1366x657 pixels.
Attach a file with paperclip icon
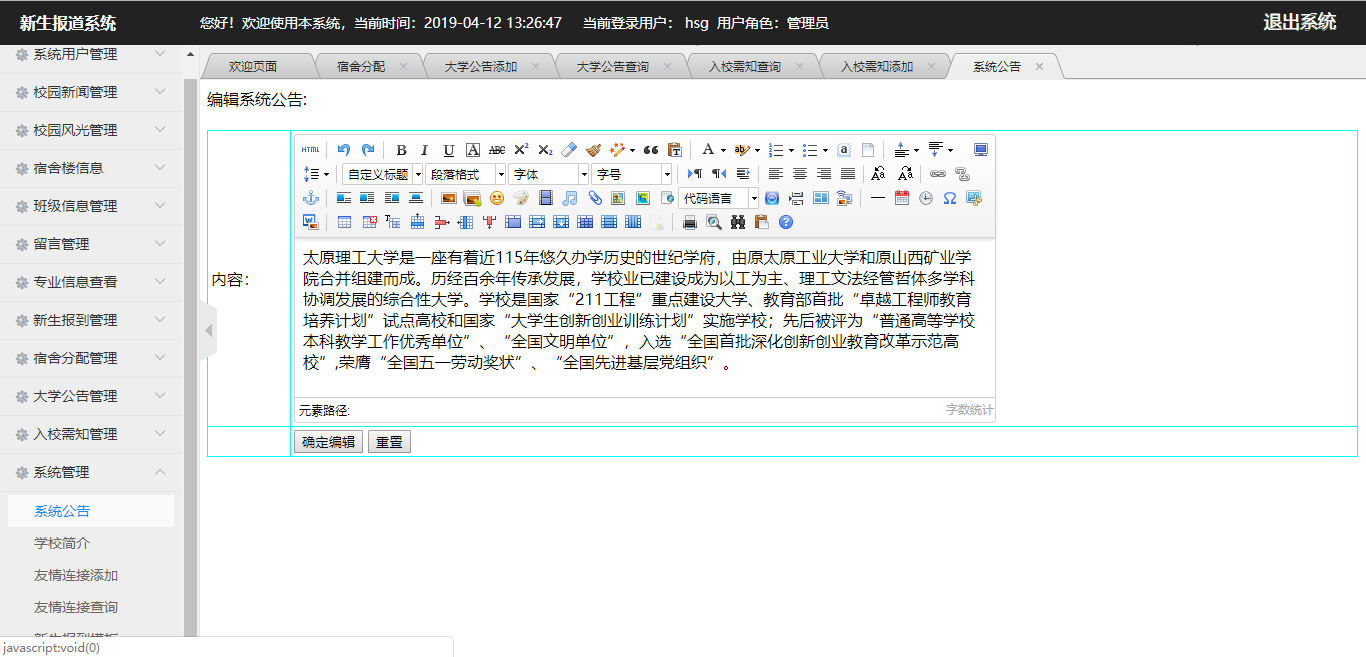[x=595, y=198]
